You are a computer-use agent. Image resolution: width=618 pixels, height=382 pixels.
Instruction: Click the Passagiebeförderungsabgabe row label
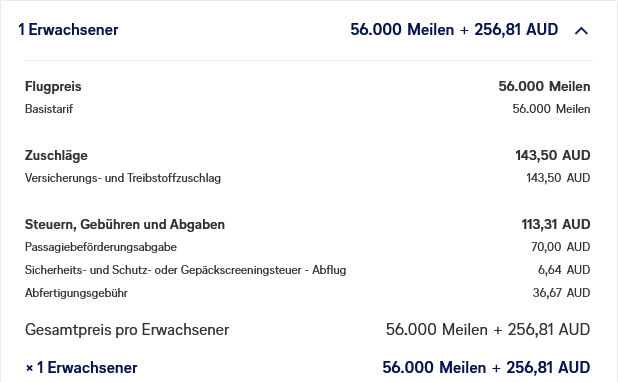tap(101, 247)
